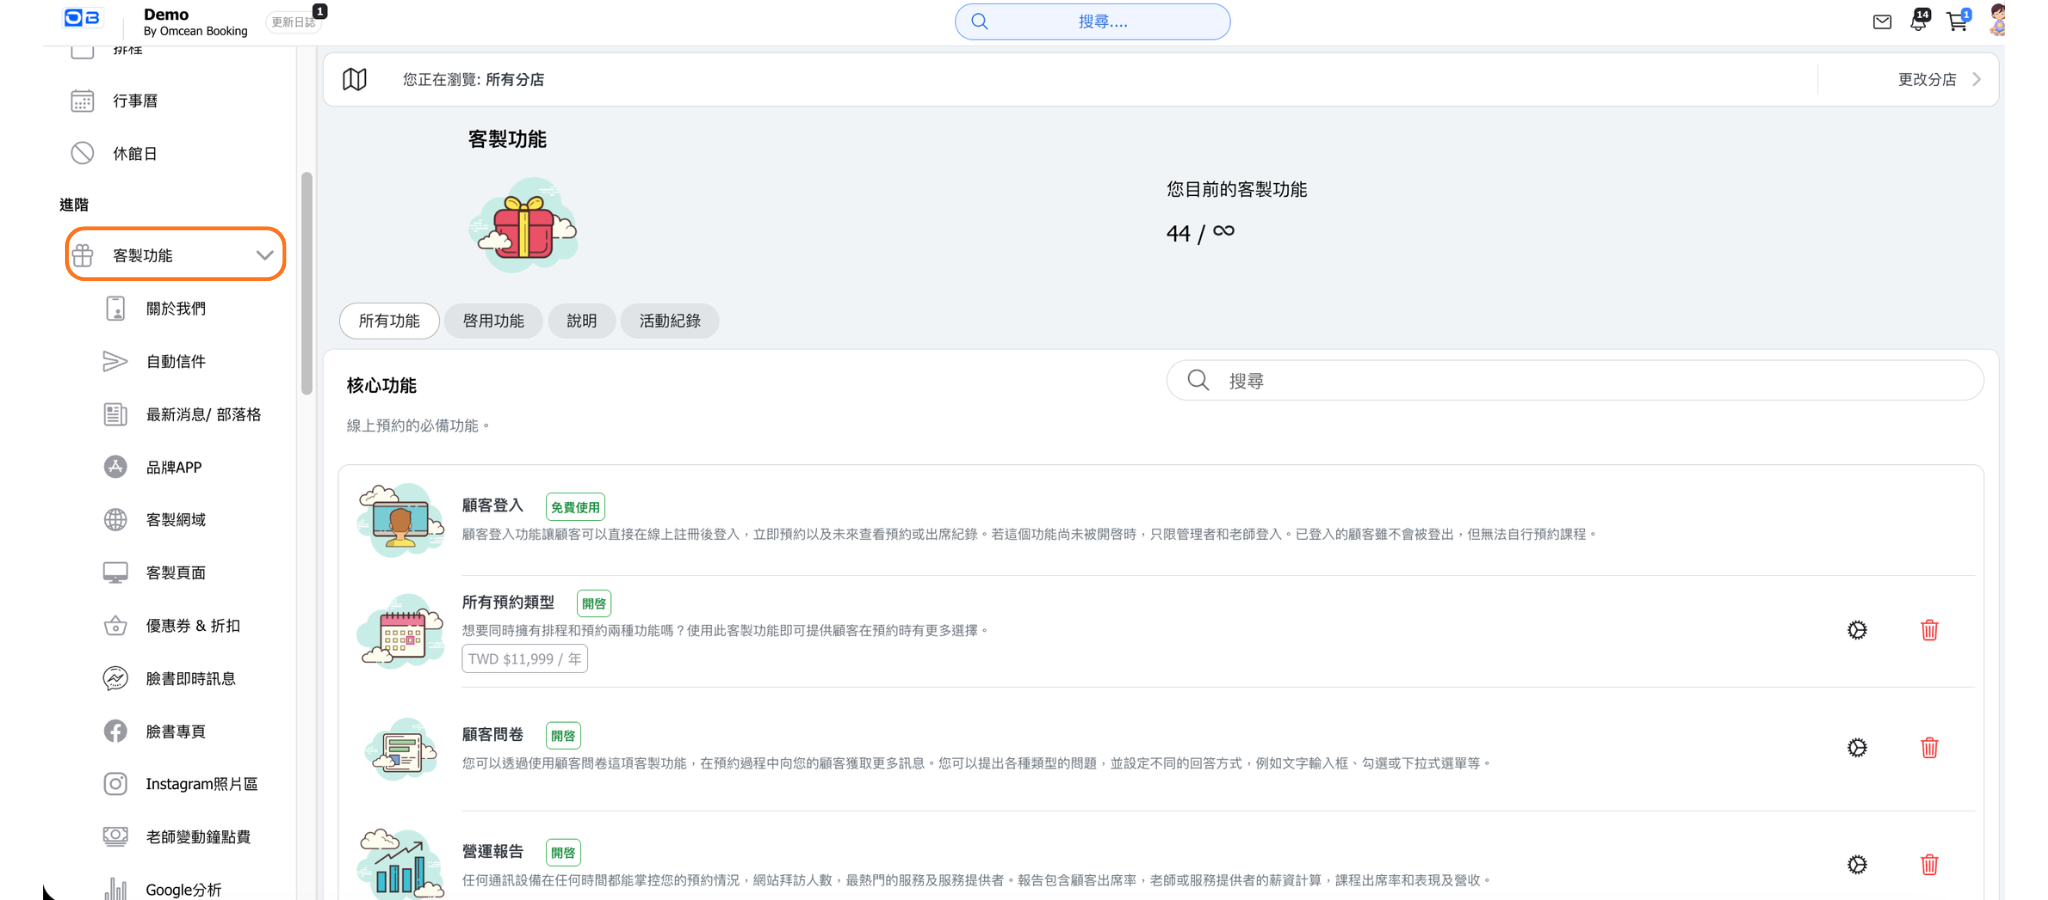Switch to the 活動紀錄 tab
The height and width of the screenshot is (900, 2048).
point(669,321)
